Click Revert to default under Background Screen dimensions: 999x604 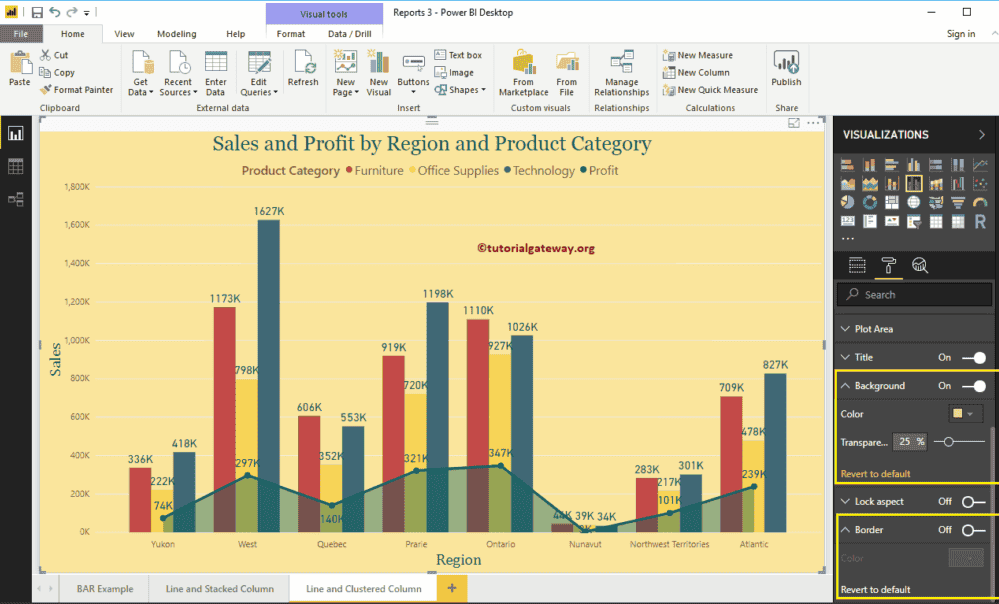click(876, 473)
